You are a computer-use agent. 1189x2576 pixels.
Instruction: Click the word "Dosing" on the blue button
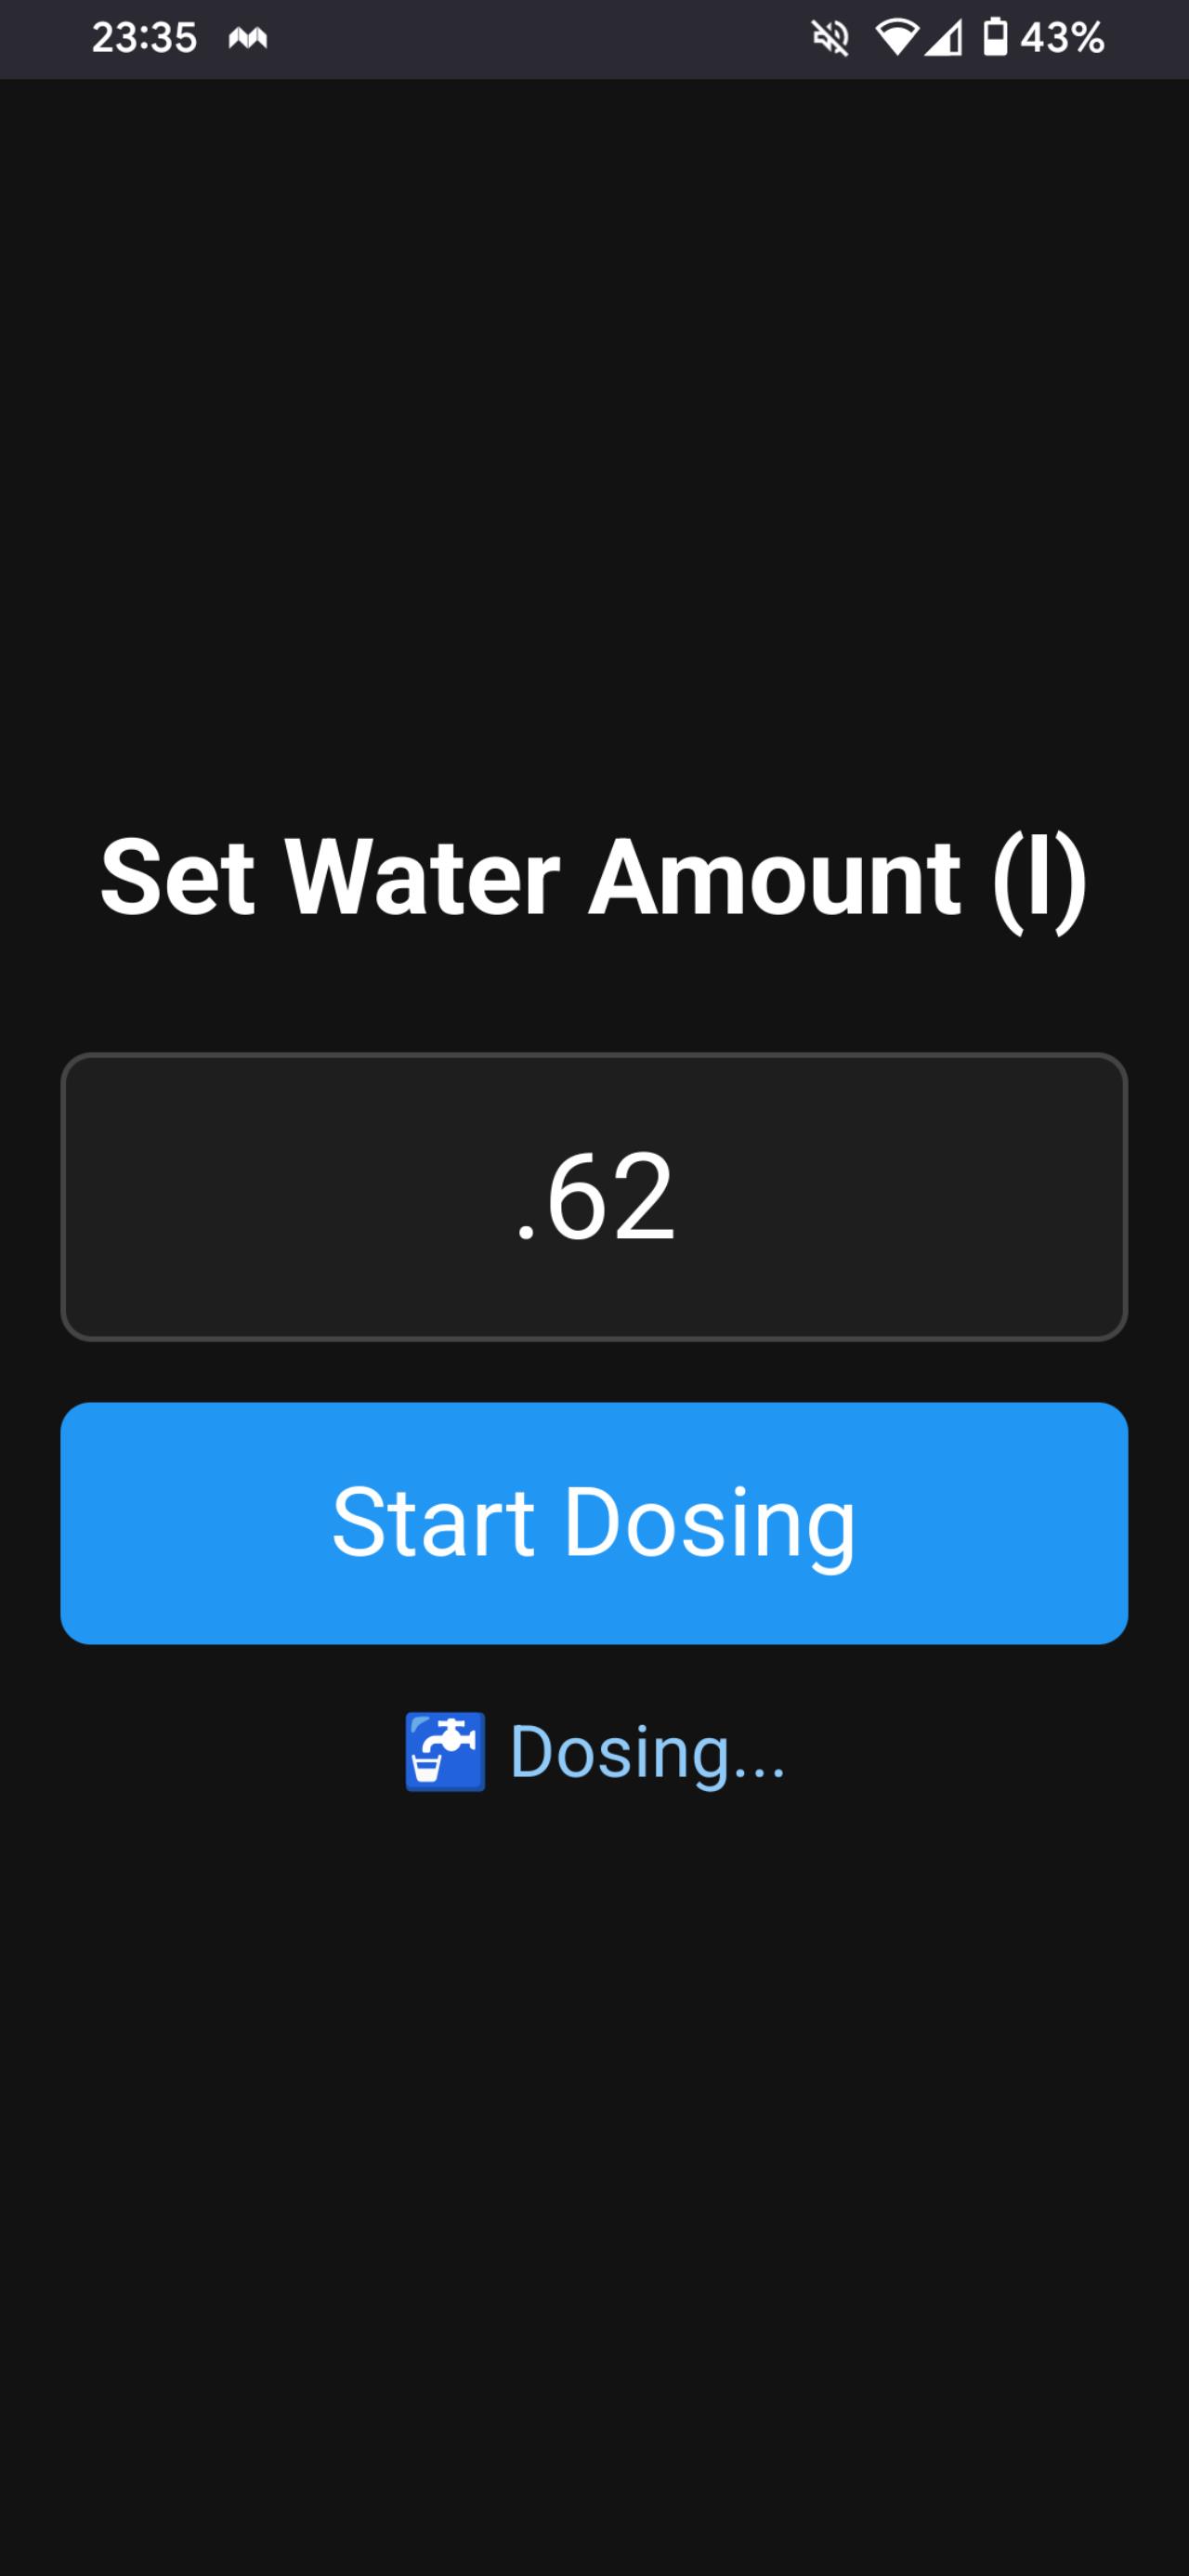pyautogui.click(x=710, y=1522)
